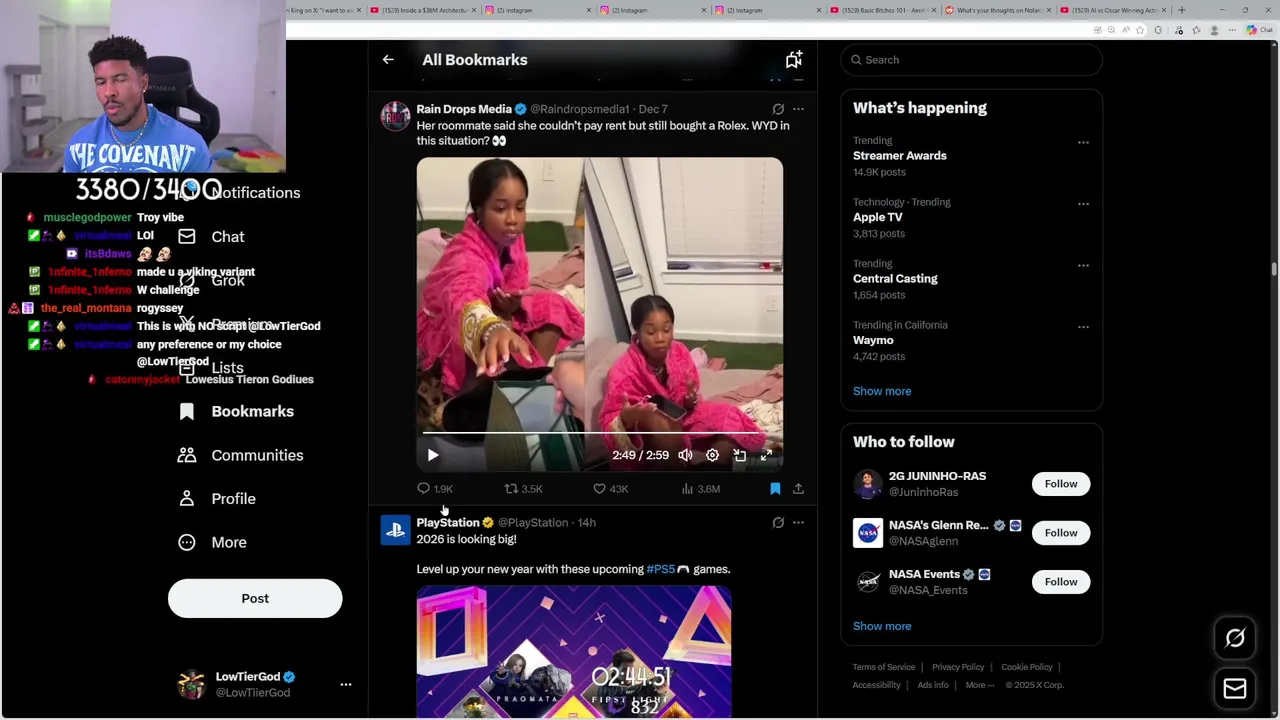Go to Communities in the sidebar
Viewport: 1280px width, 720px height.
click(240, 455)
